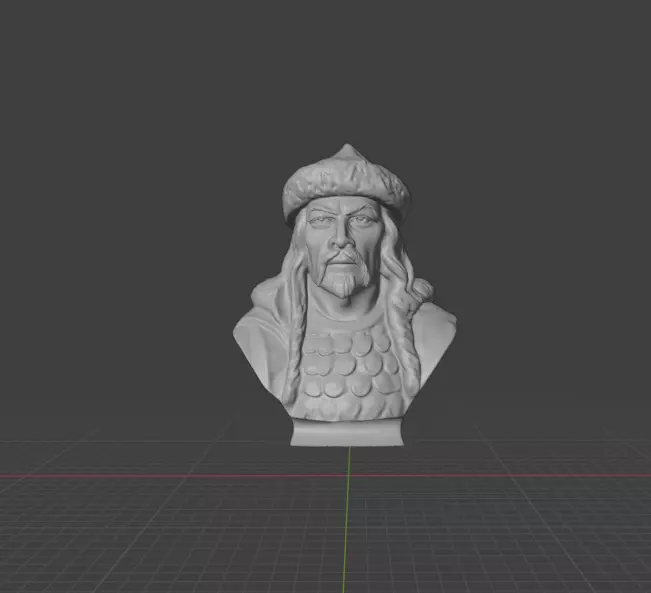
Task: Click the mustache on the bust
Action: tap(344, 254)
